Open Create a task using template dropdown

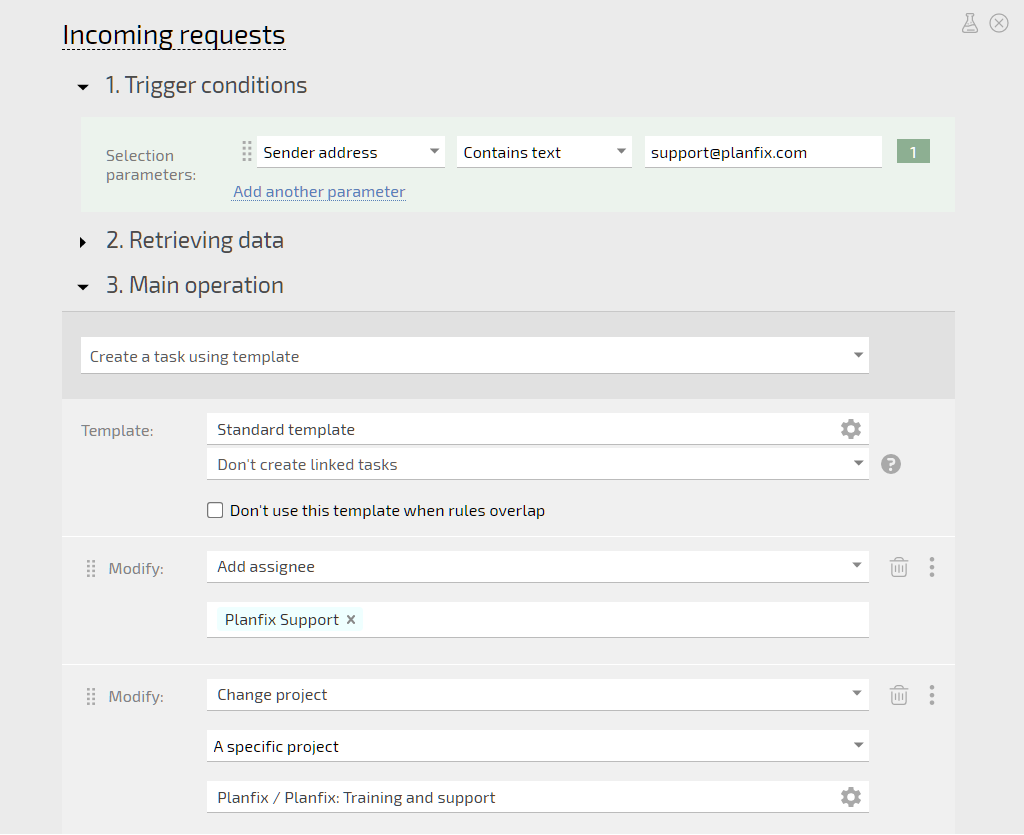coord(475,356)
